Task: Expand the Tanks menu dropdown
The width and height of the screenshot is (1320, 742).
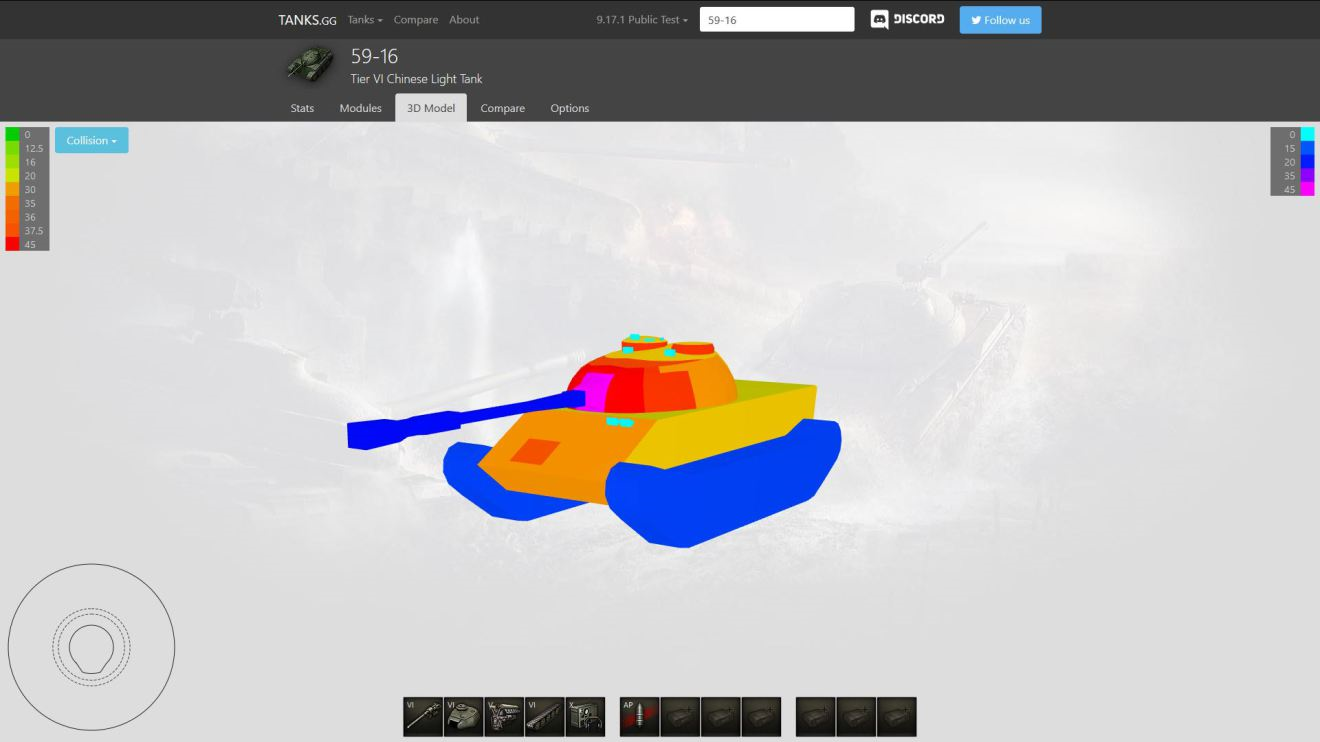Action: coord(365,20)
